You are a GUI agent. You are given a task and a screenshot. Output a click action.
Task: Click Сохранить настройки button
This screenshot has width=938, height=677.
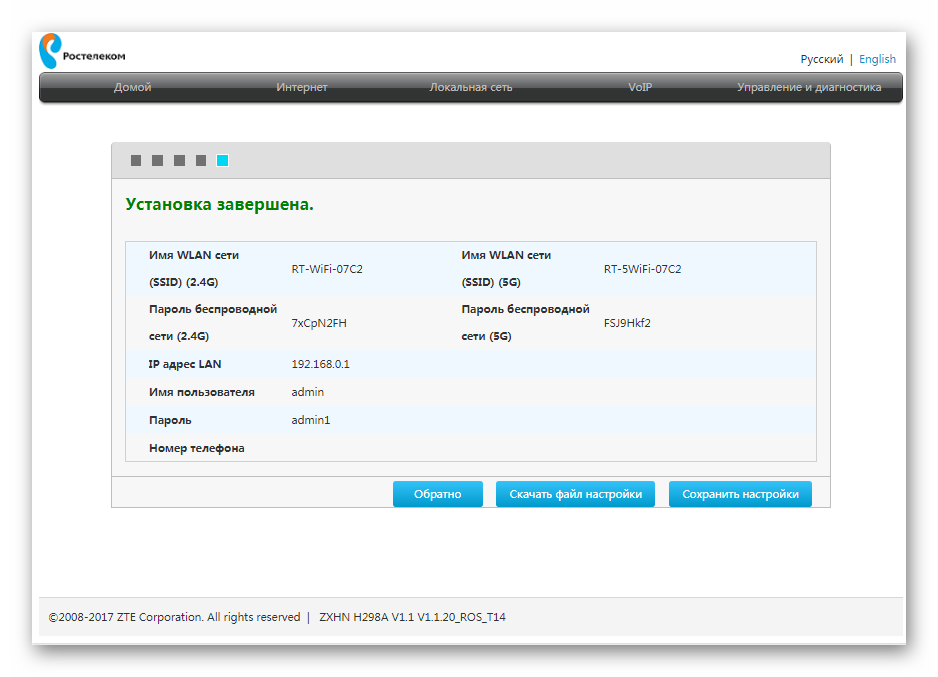[741, 494]
